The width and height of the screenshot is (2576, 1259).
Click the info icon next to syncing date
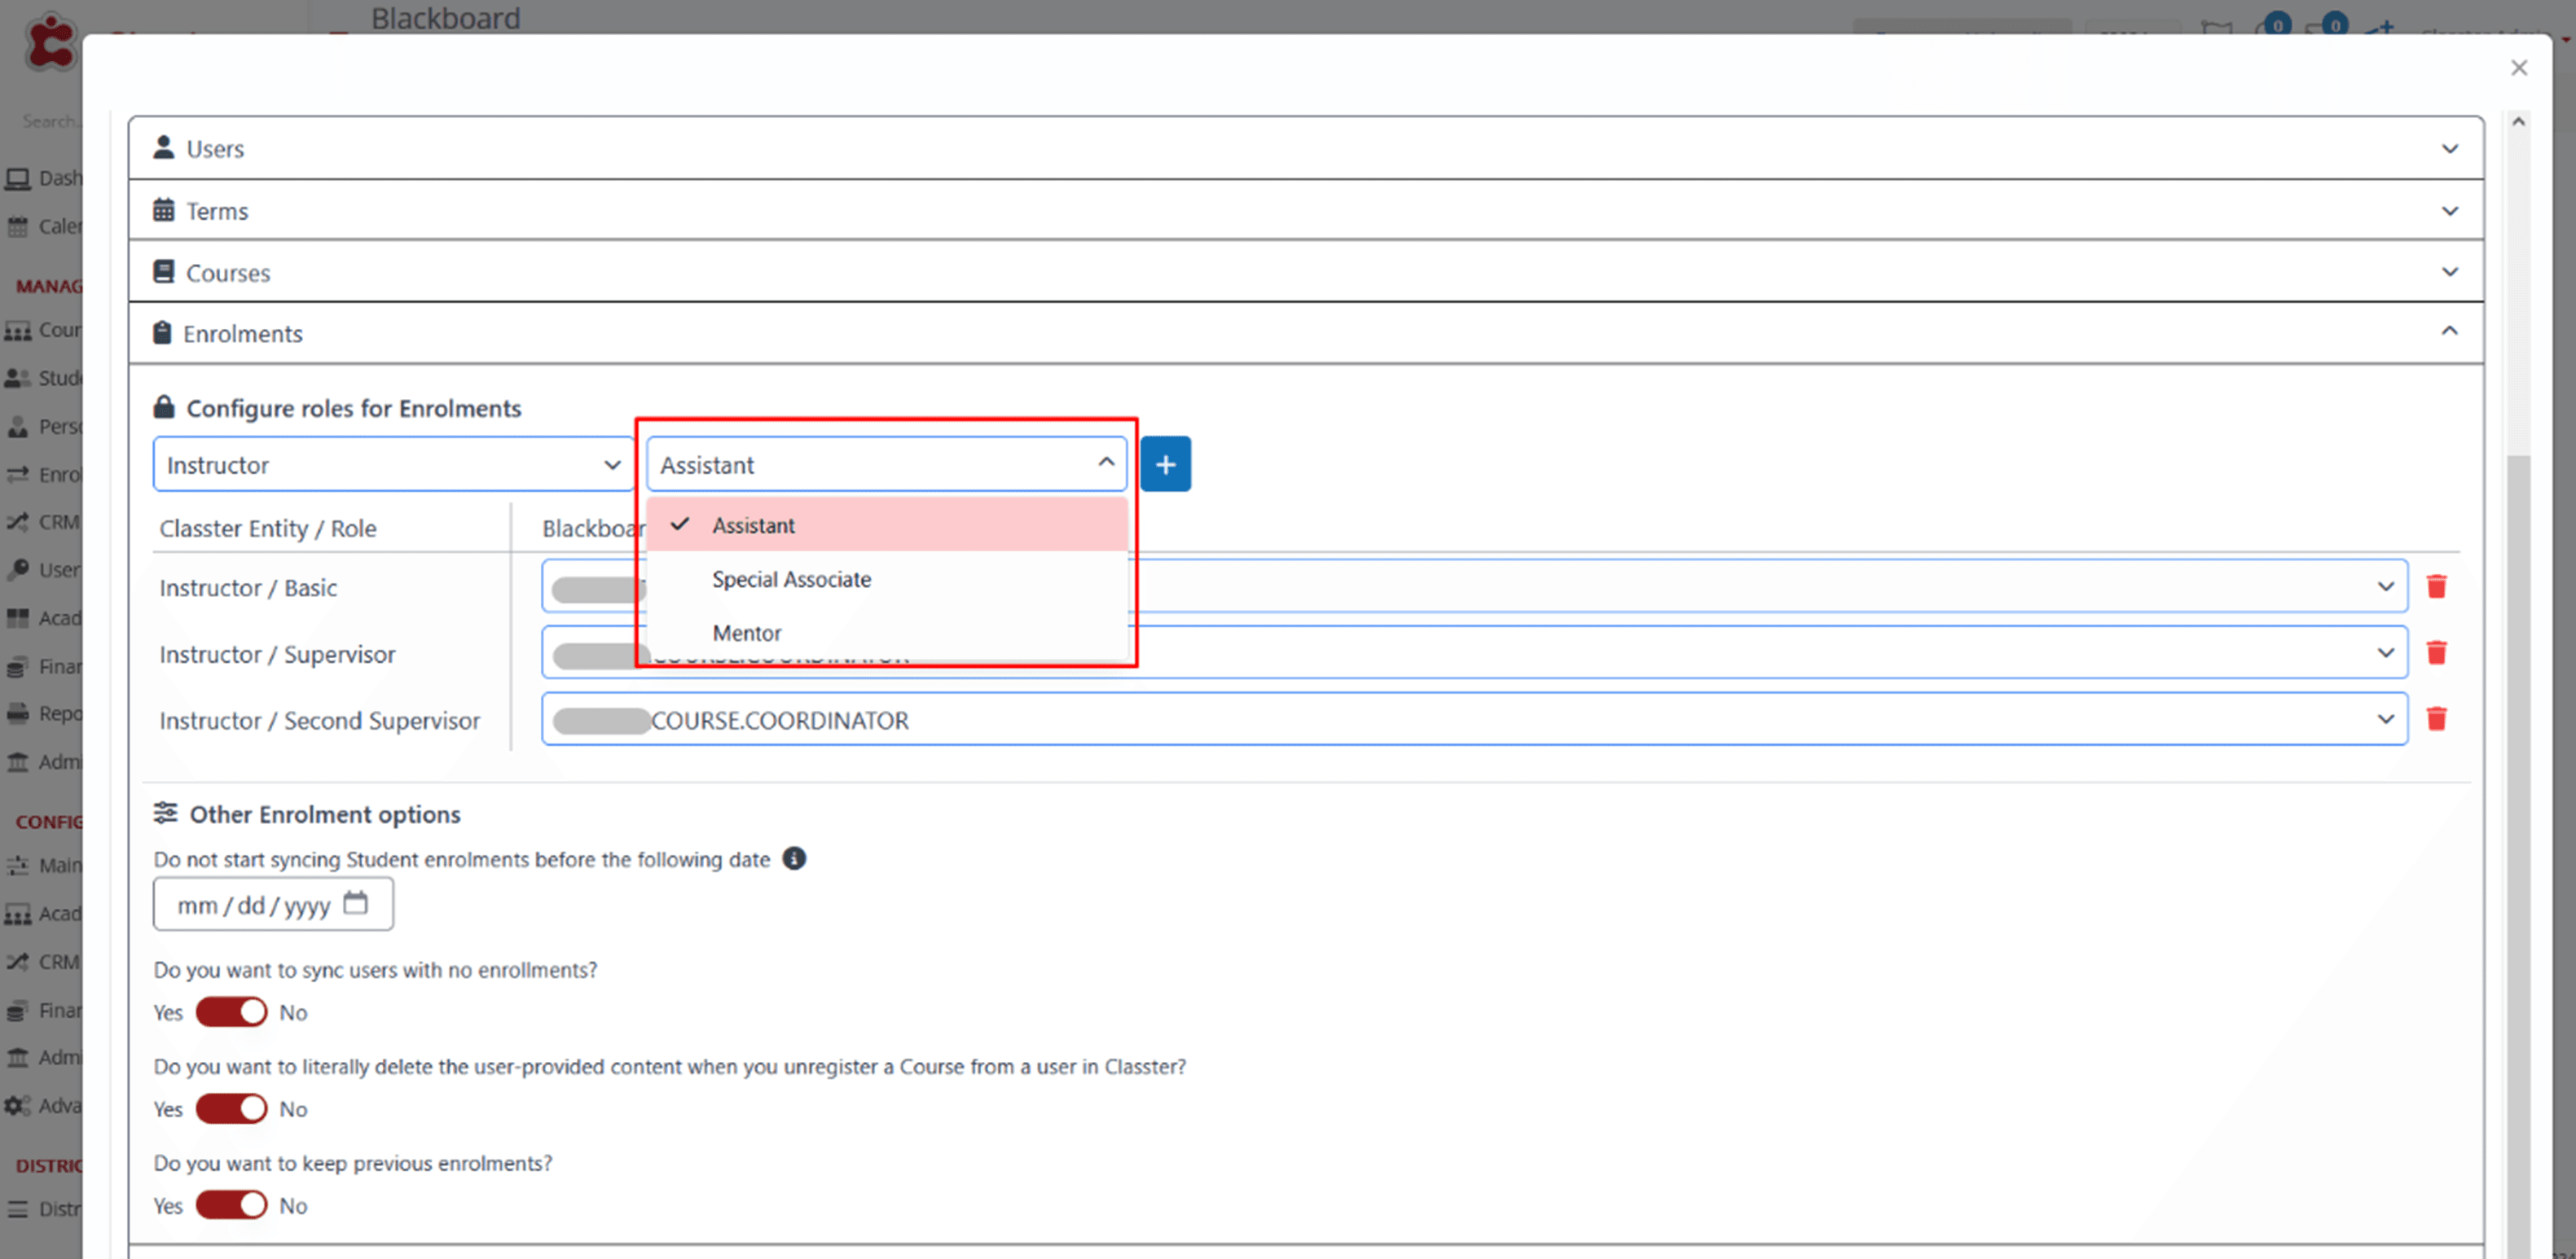coord(794,858)
